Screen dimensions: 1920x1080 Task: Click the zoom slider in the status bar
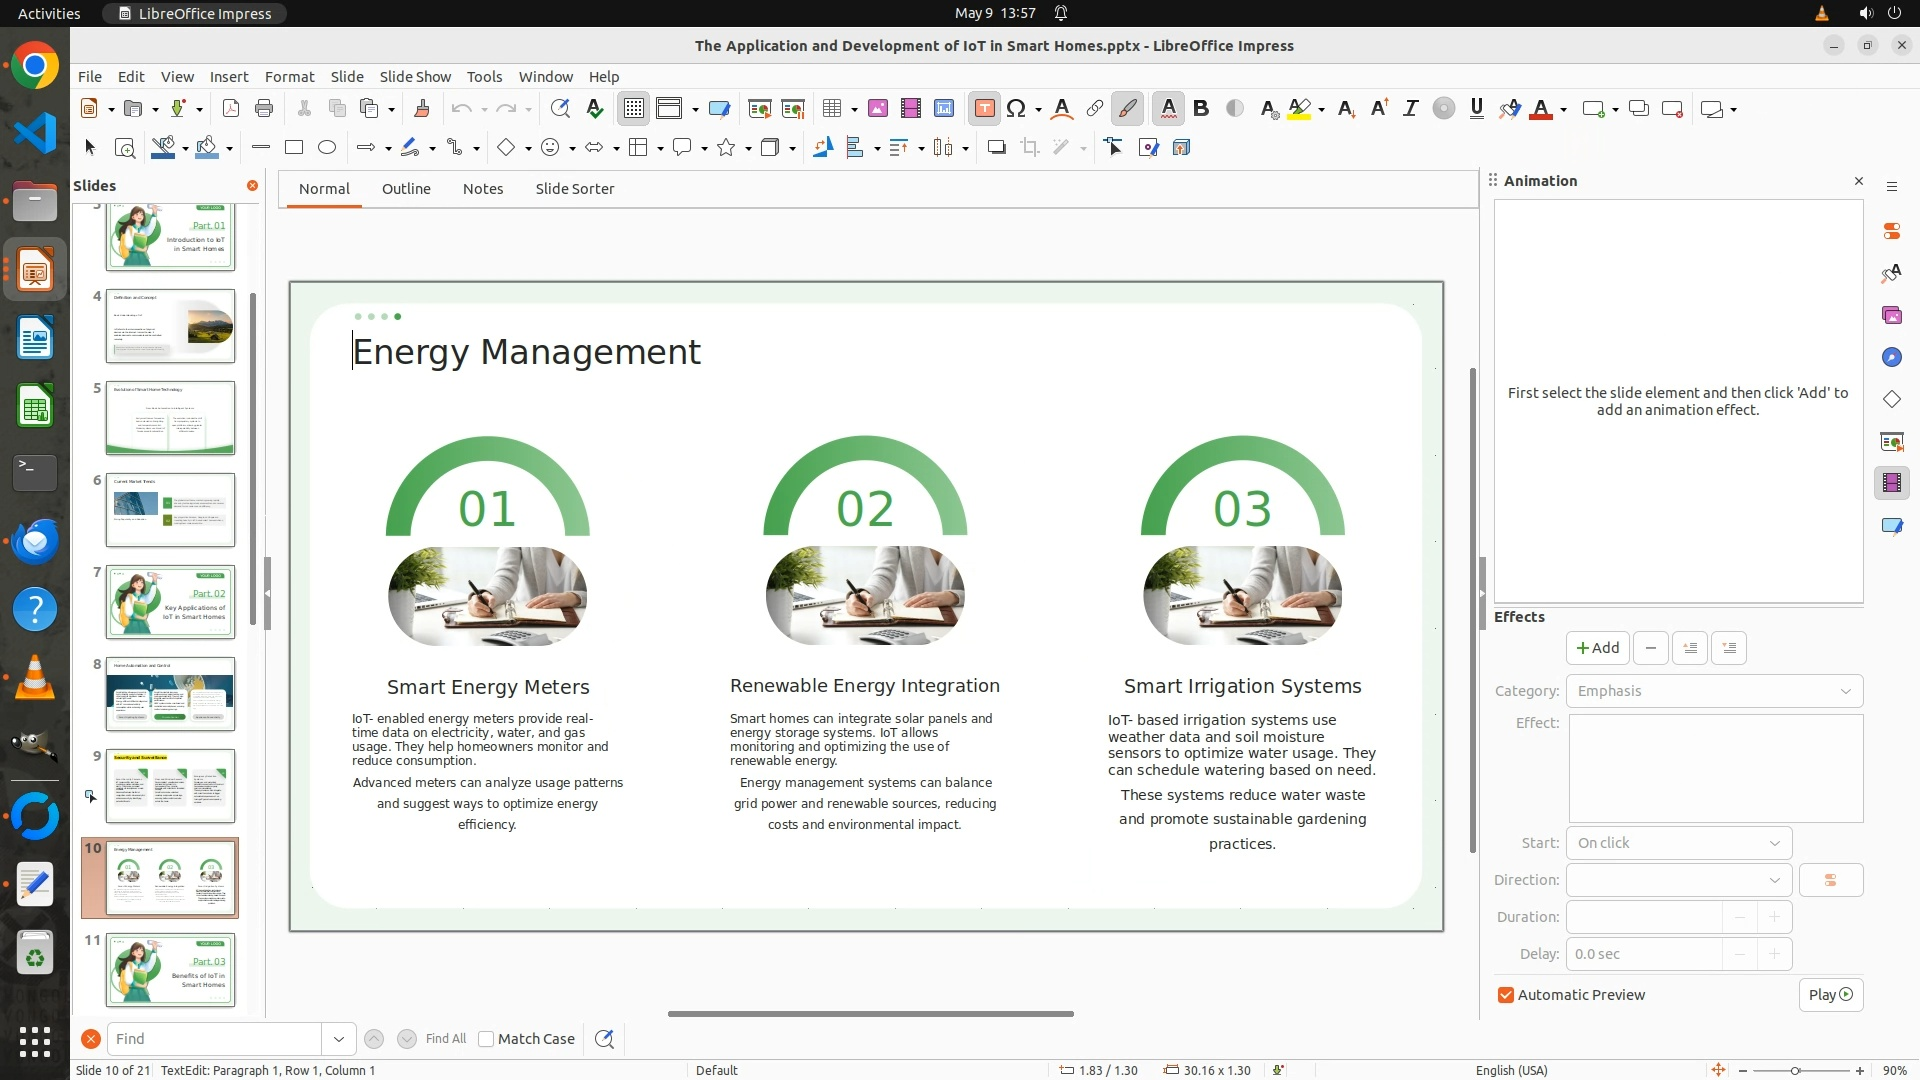(x=1796, y=1071)
